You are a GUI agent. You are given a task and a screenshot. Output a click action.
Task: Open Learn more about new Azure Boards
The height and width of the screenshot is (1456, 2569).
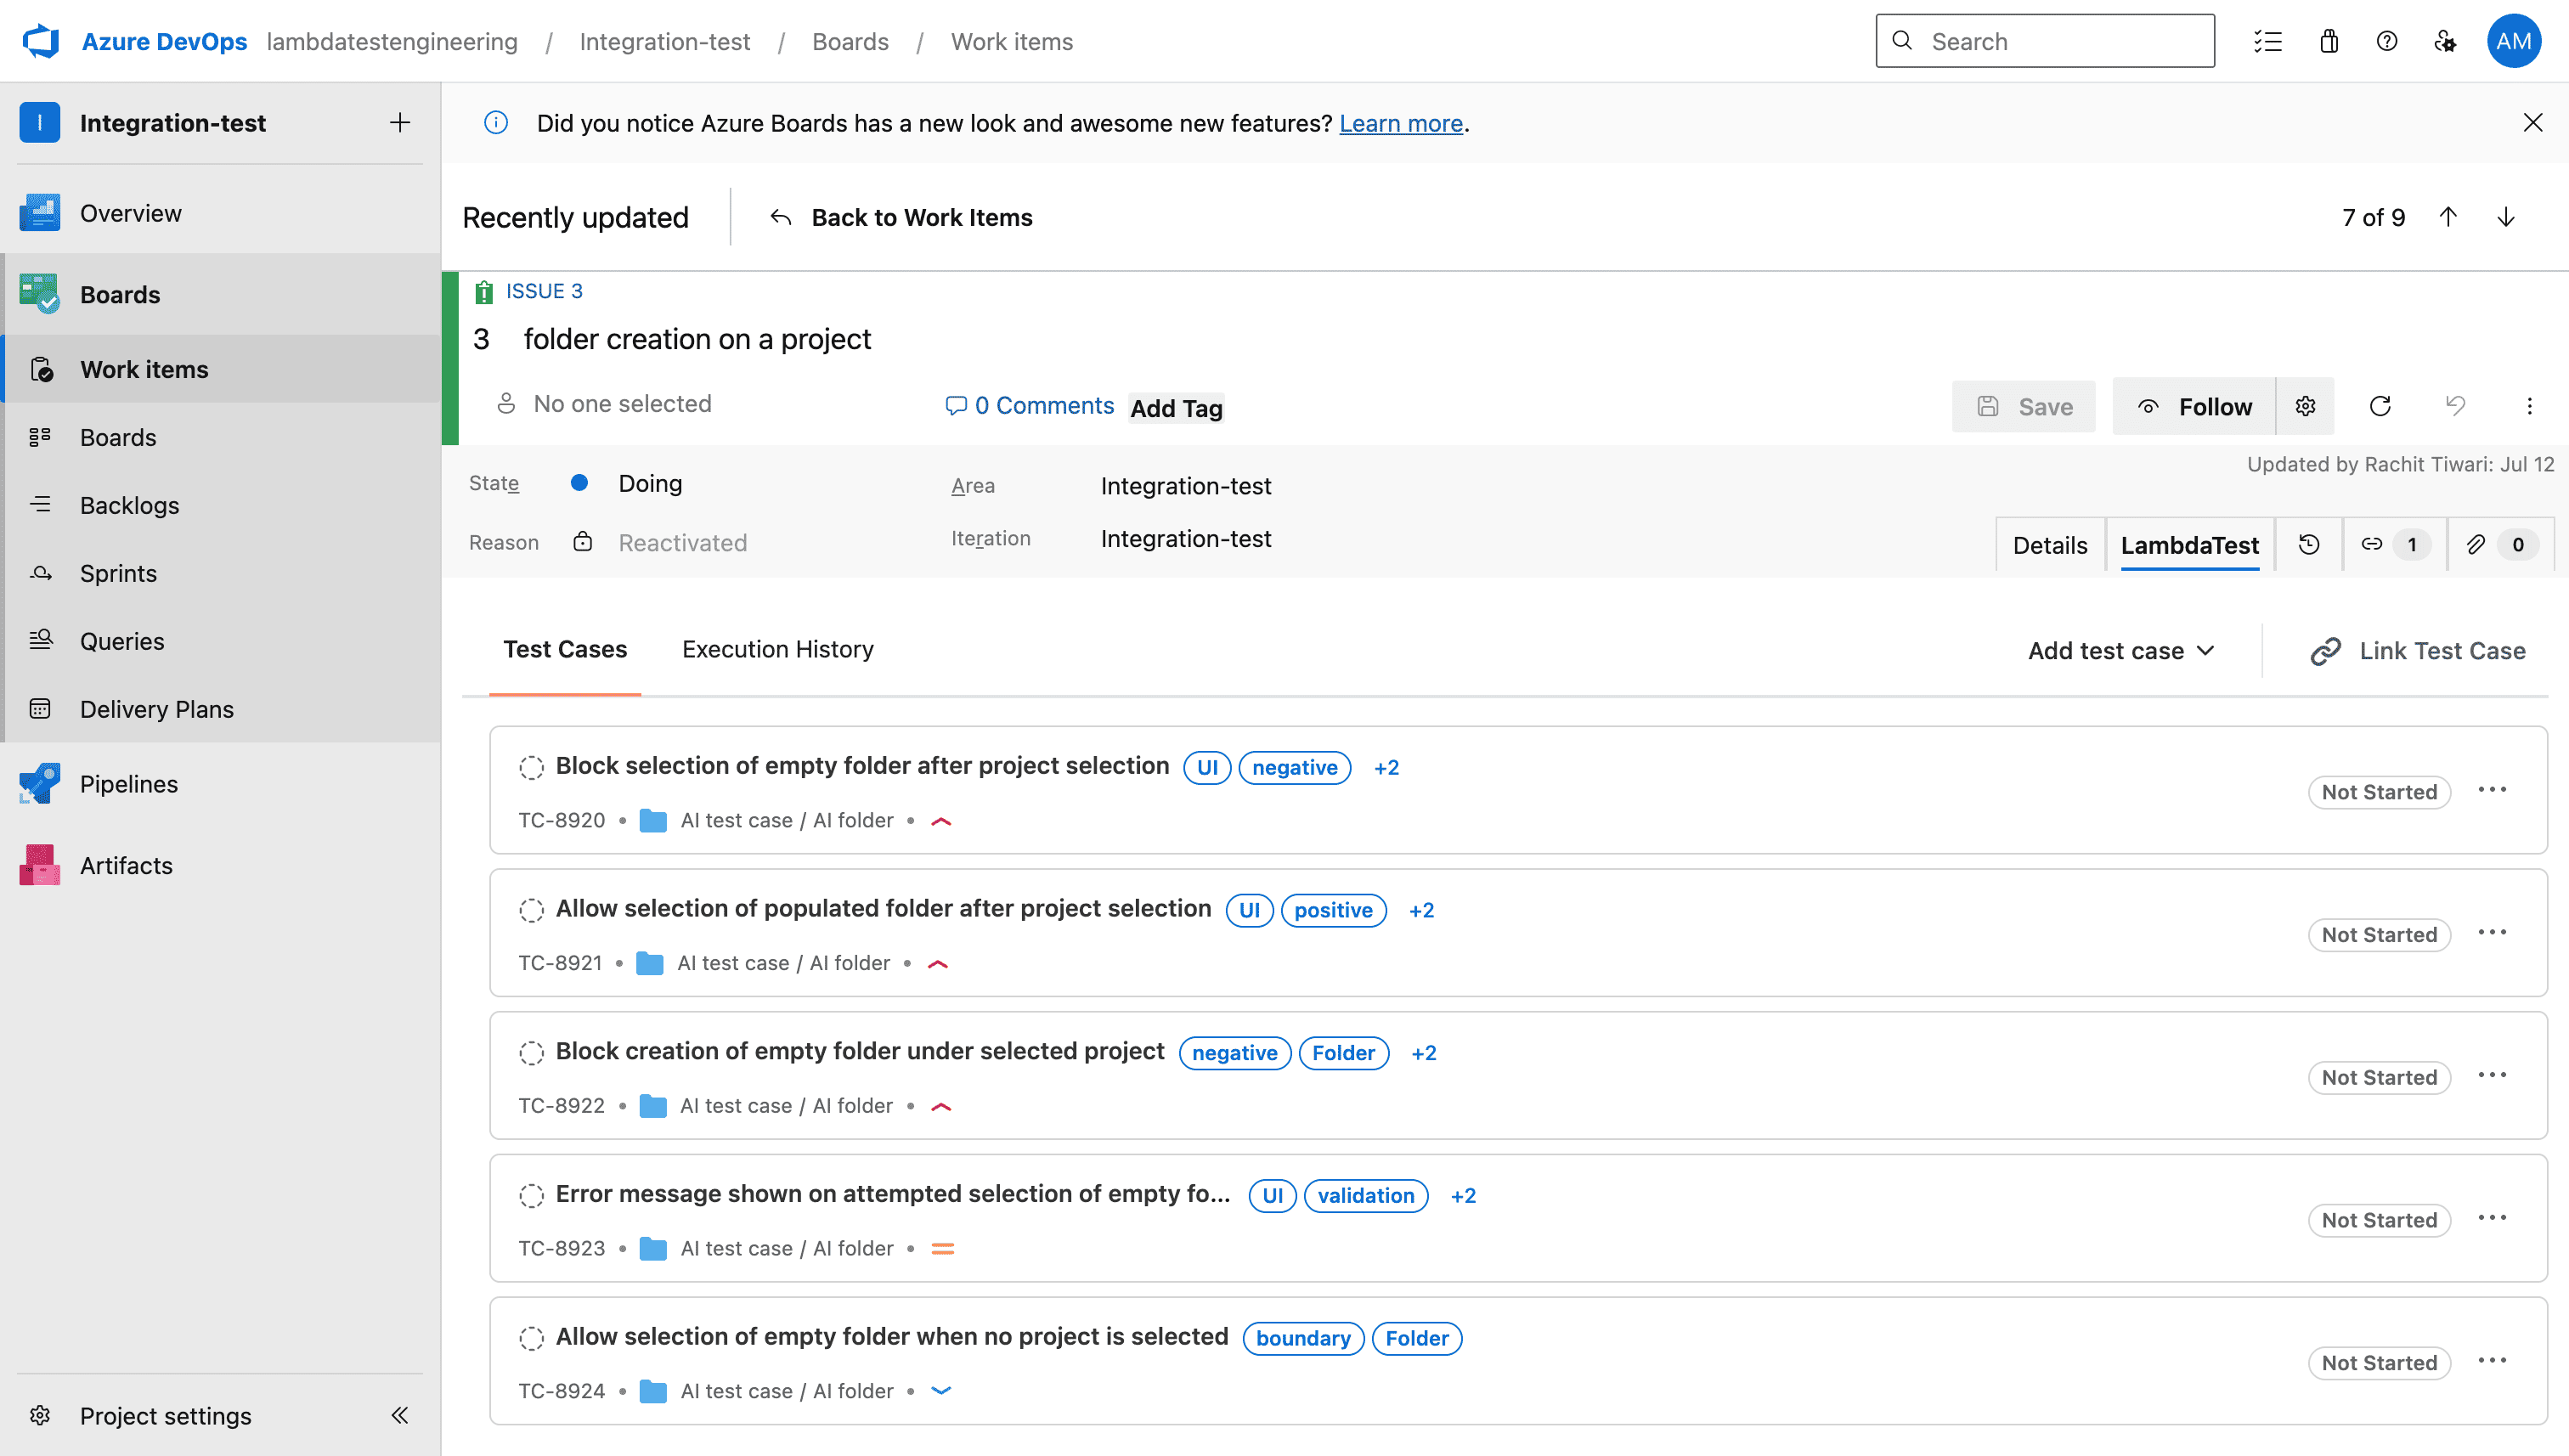pyautogui.click(x=1400, y=123)
